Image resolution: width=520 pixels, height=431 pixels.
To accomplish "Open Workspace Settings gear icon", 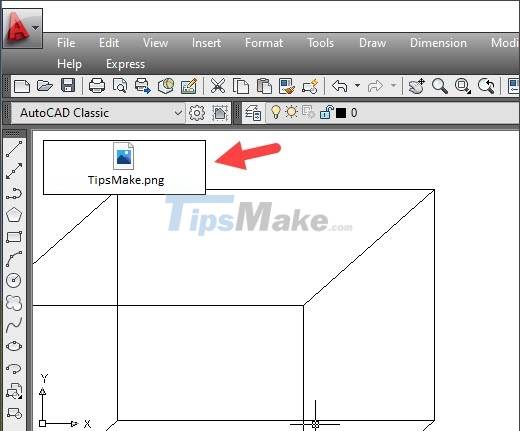I will click(197, 113).
